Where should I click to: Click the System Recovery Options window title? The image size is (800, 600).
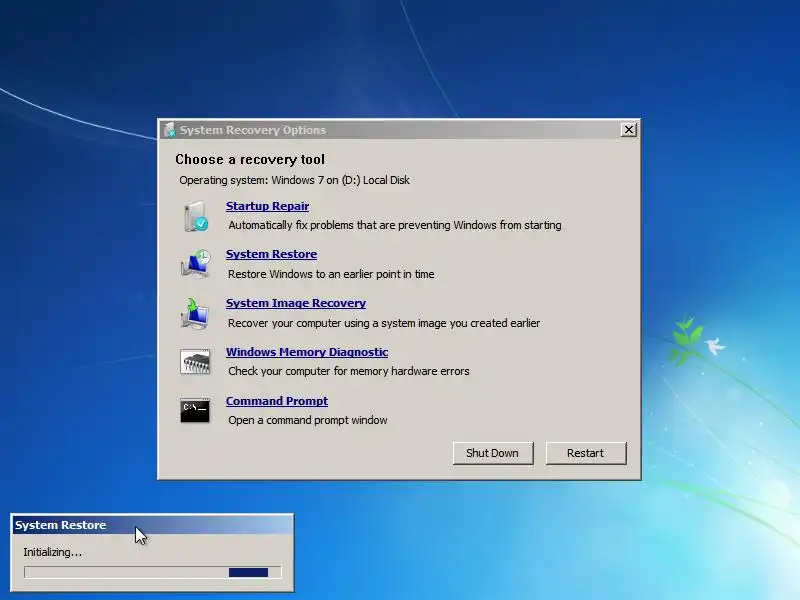253,130
